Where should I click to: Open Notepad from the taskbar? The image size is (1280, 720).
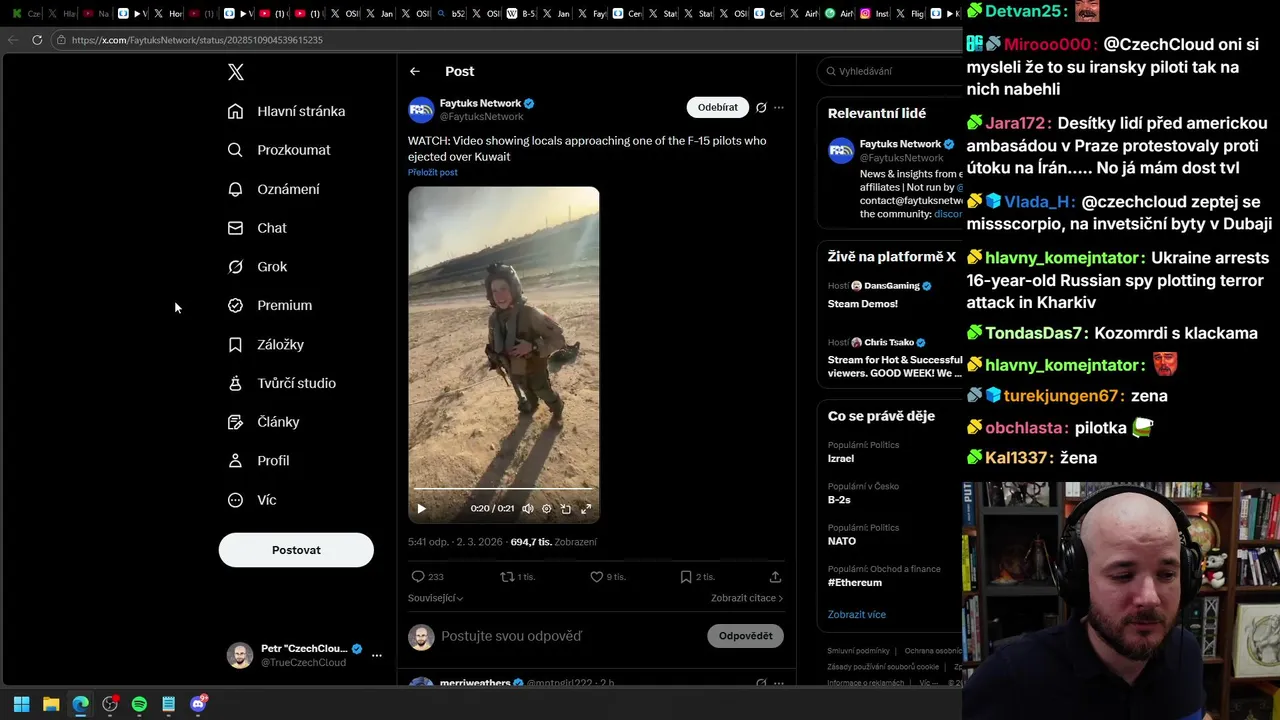[x=169, y=704]
